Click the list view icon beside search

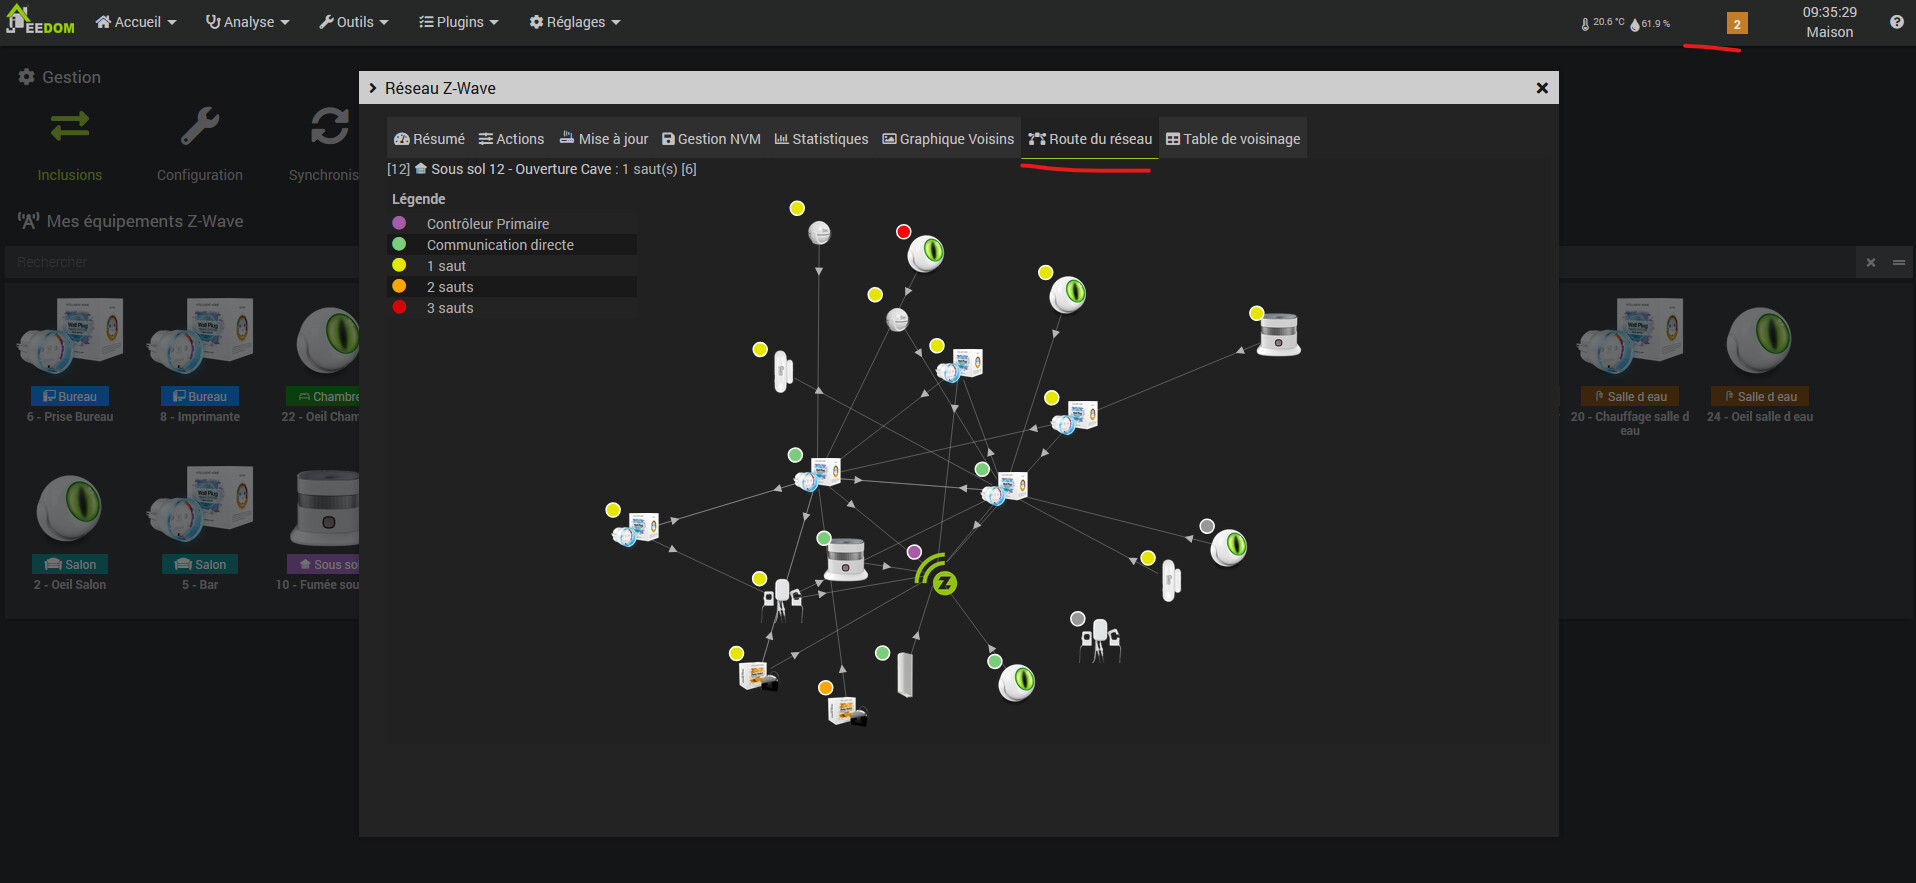[x=1898, y=263]
